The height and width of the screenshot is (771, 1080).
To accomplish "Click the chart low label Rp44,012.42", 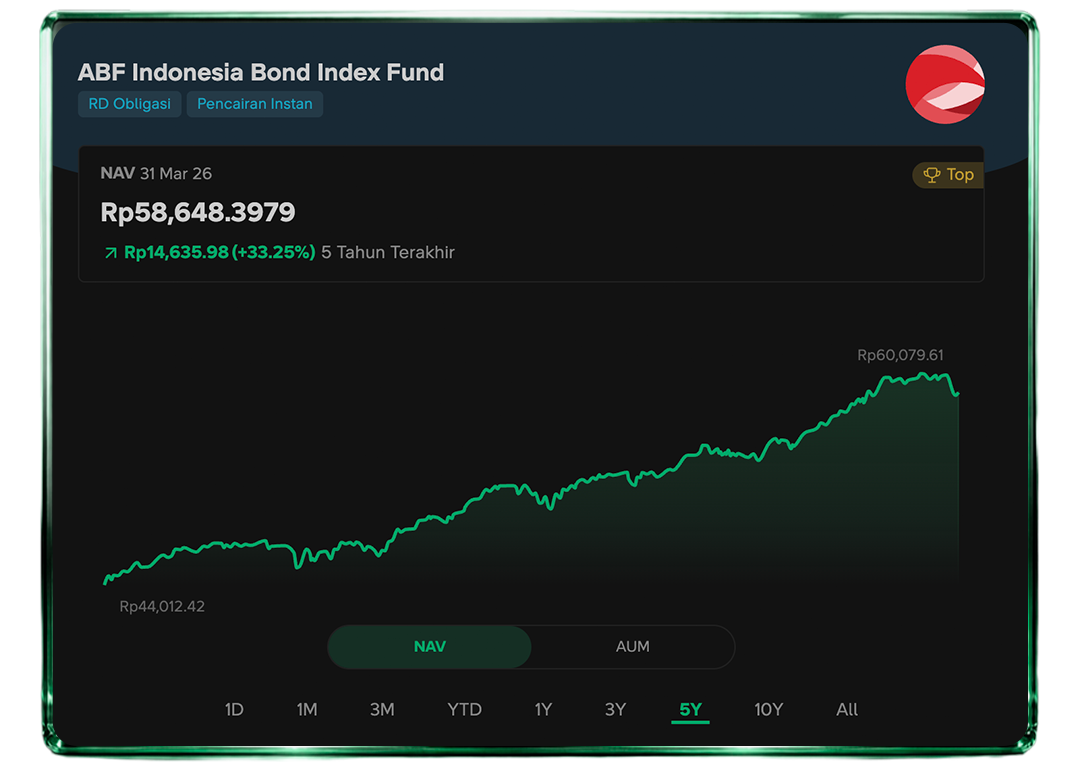I will 162,606.
